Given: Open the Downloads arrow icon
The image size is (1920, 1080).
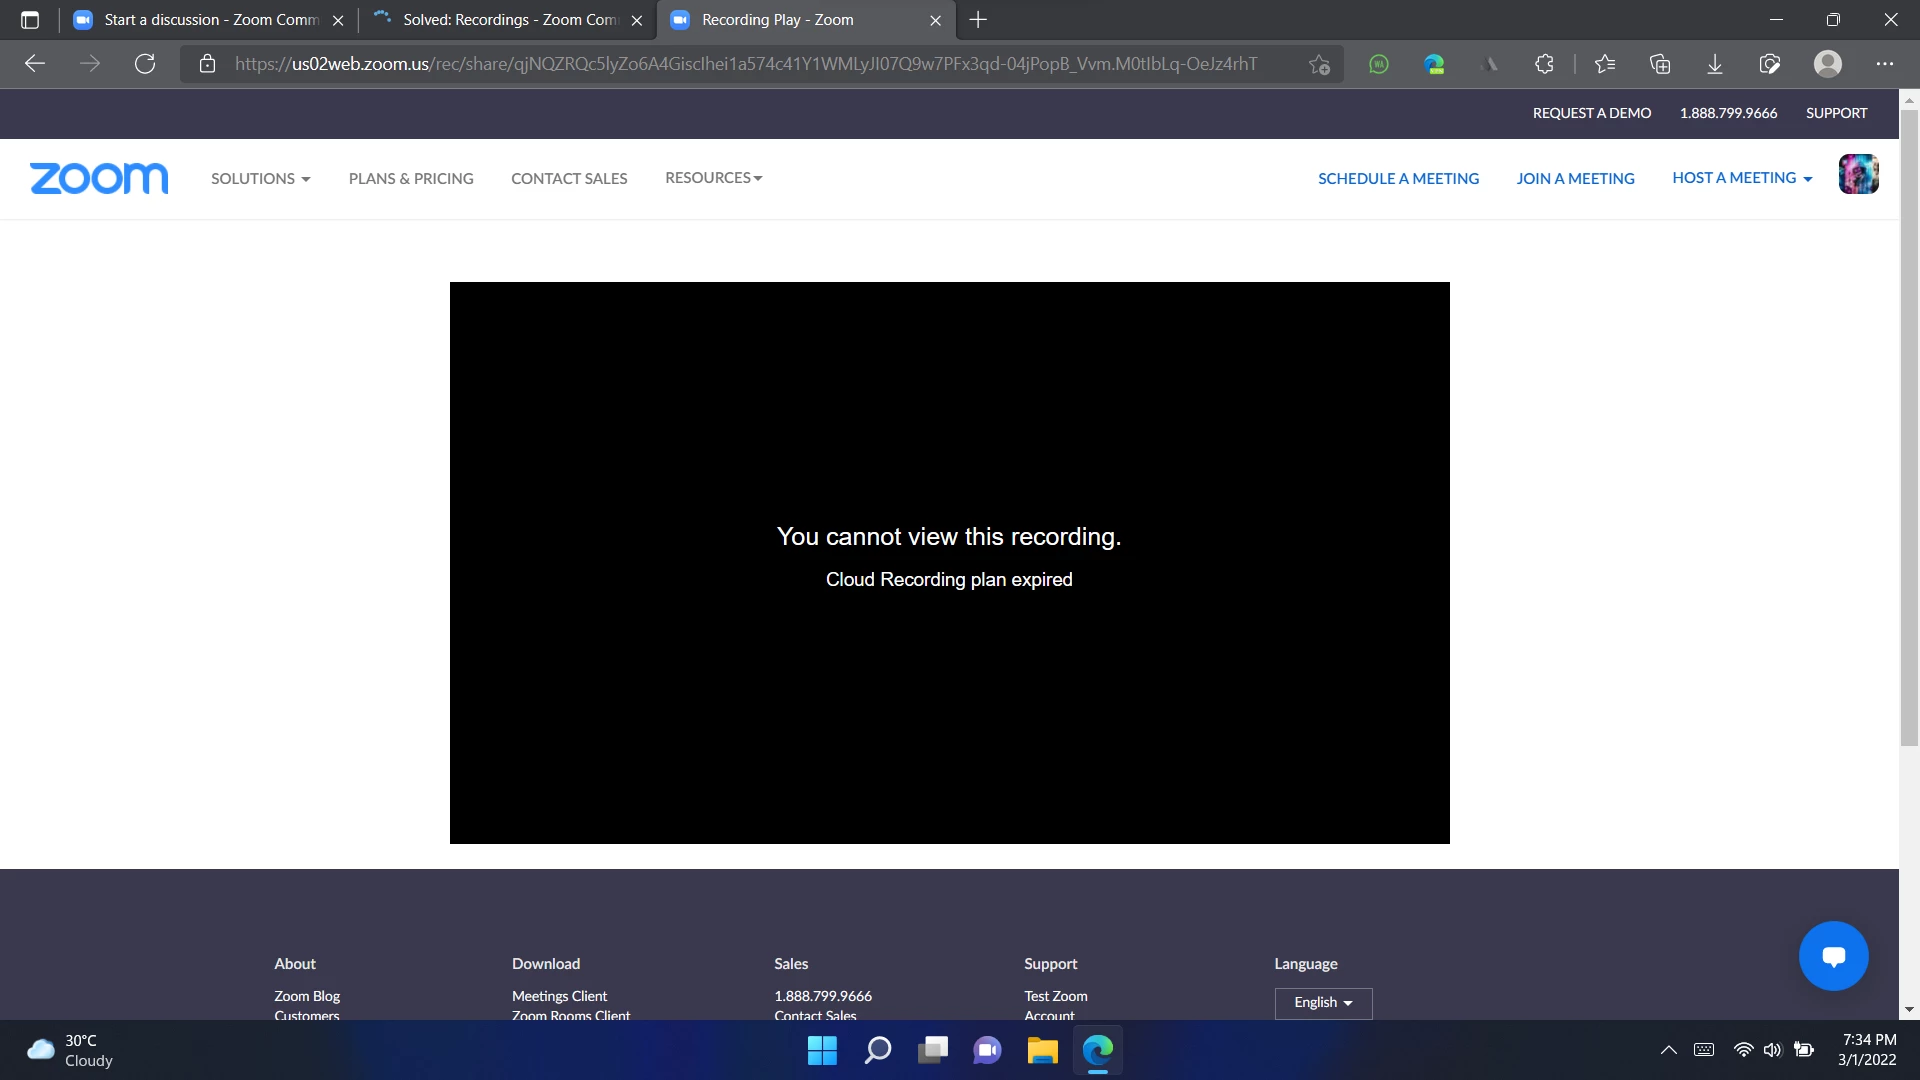Looking at the screenshot, I should (1714, 64).
